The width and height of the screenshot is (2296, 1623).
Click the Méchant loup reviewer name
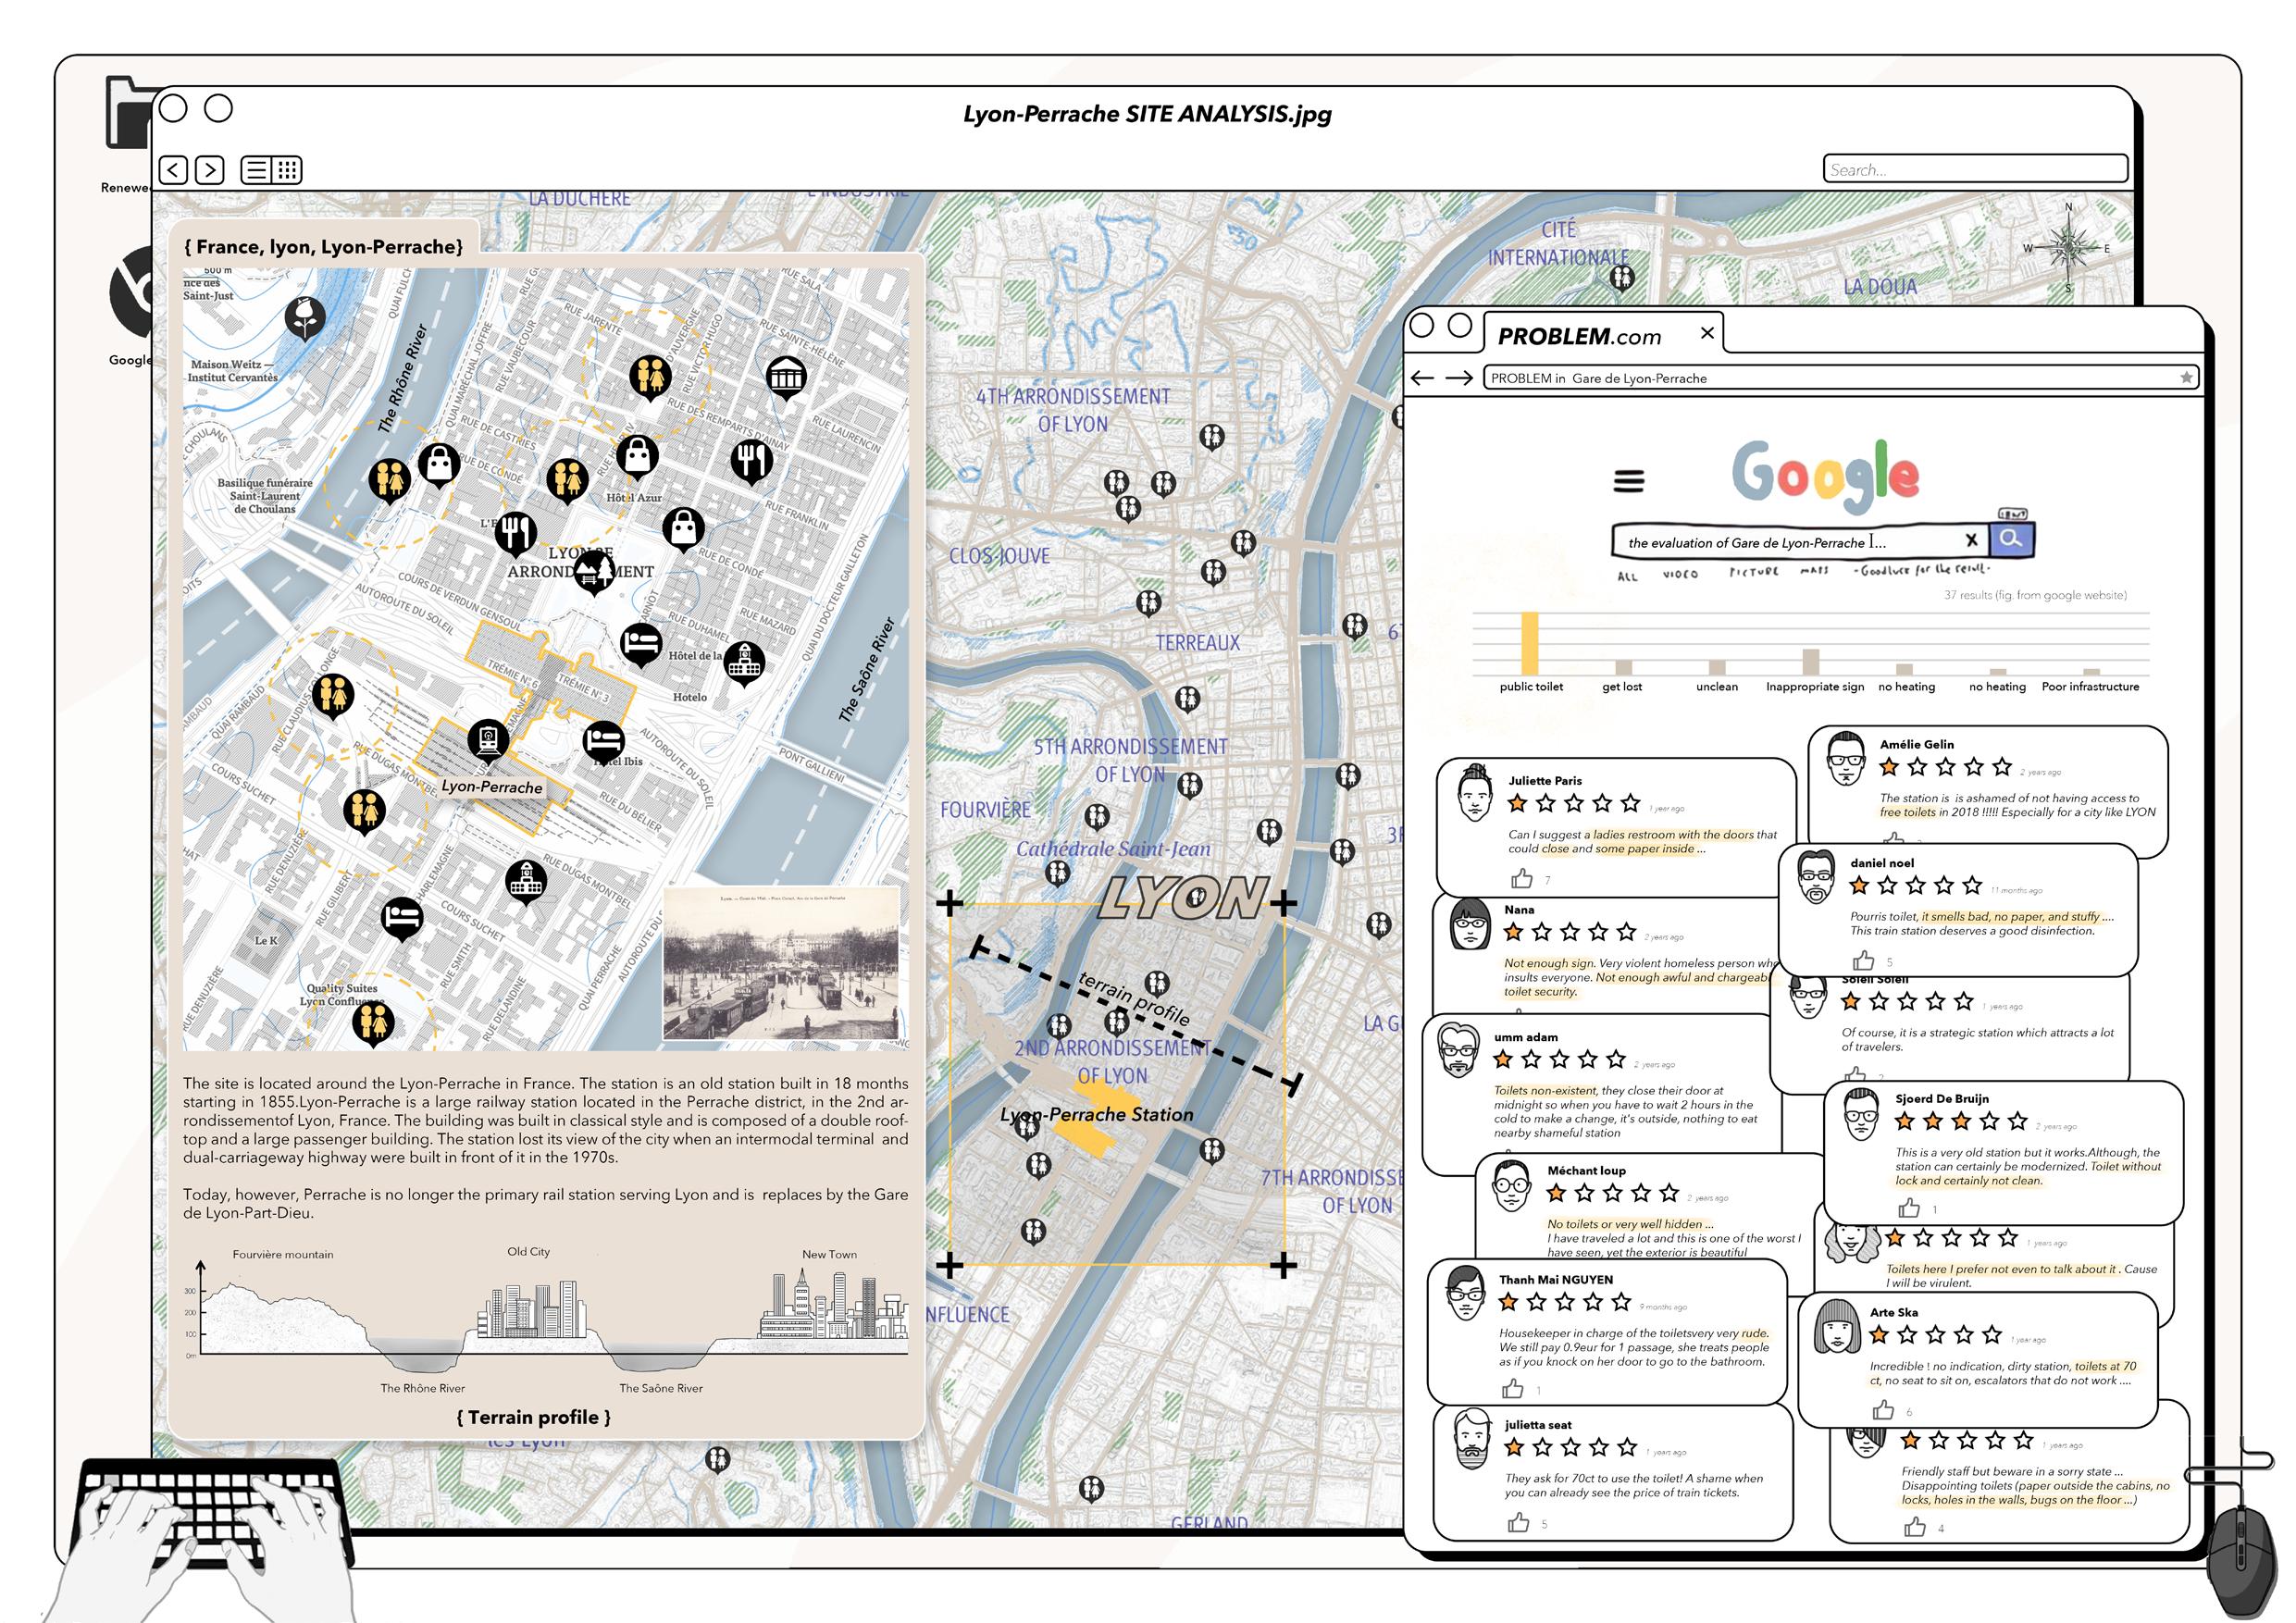click(x=1586, y=1171)
